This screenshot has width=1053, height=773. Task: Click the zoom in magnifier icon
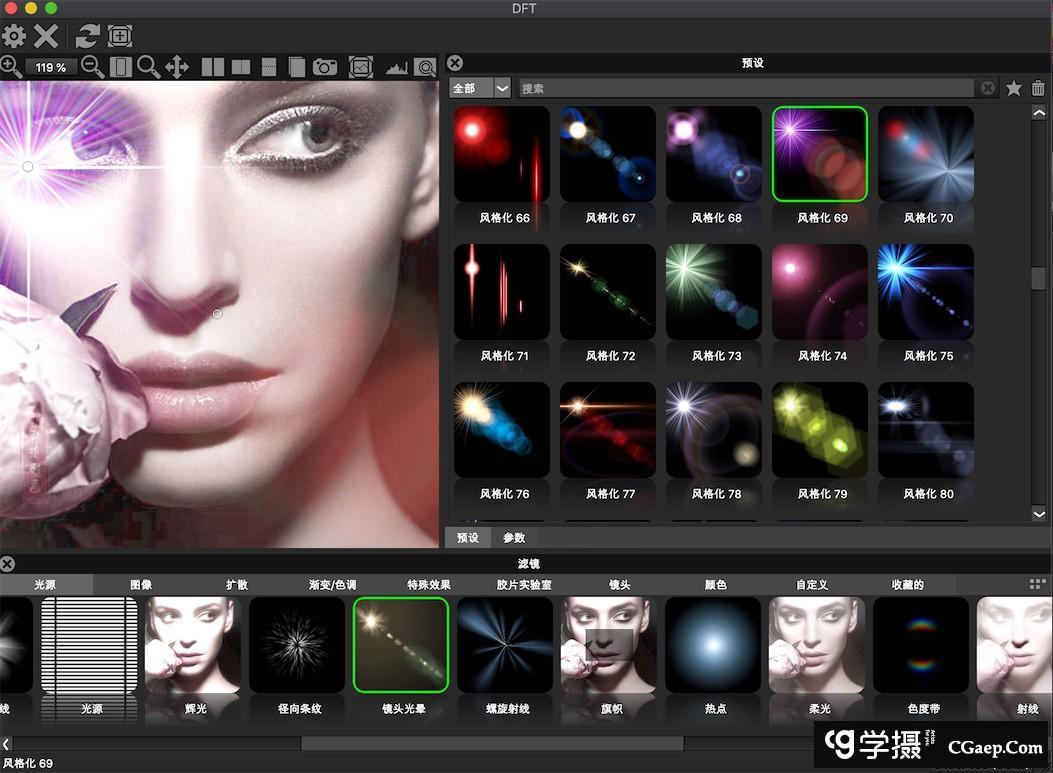(x=11, y=67)
